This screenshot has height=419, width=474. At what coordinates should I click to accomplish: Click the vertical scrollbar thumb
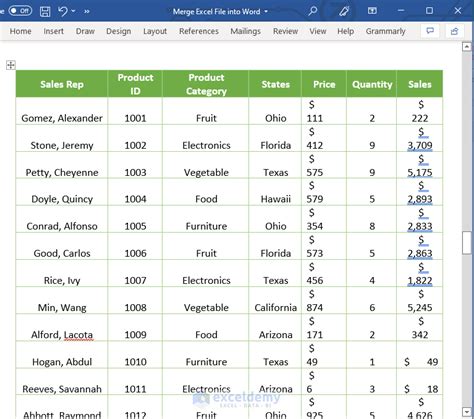pyautogui.click(x=467, y=243)
